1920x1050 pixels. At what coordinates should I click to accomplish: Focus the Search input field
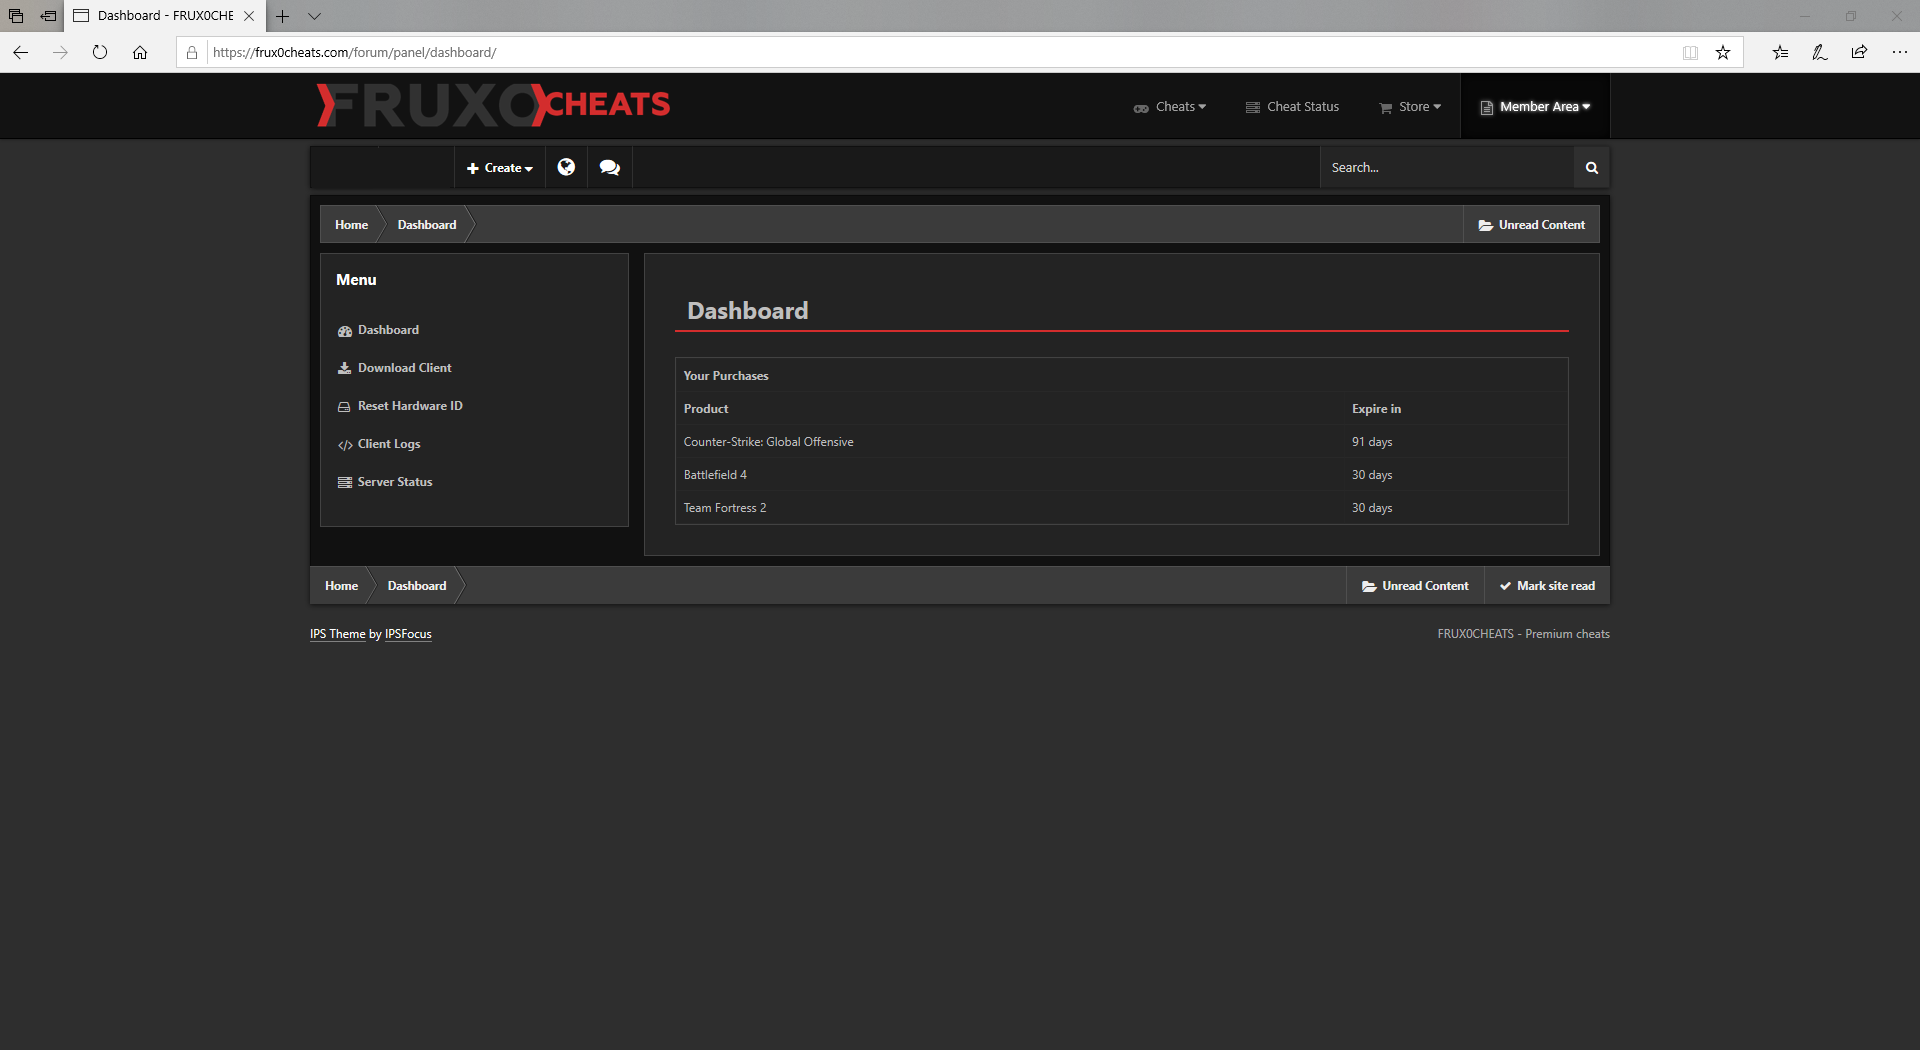click(x=1446, y=168)
